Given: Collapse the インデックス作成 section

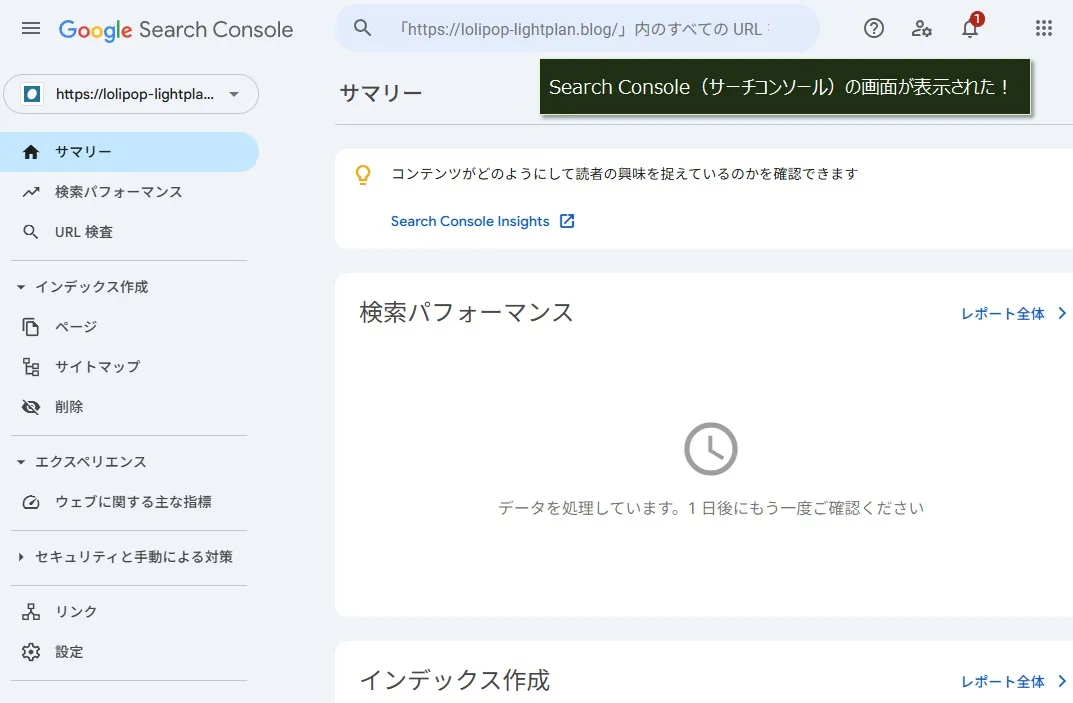Looking at the screenshot, I should pos(21,287).
